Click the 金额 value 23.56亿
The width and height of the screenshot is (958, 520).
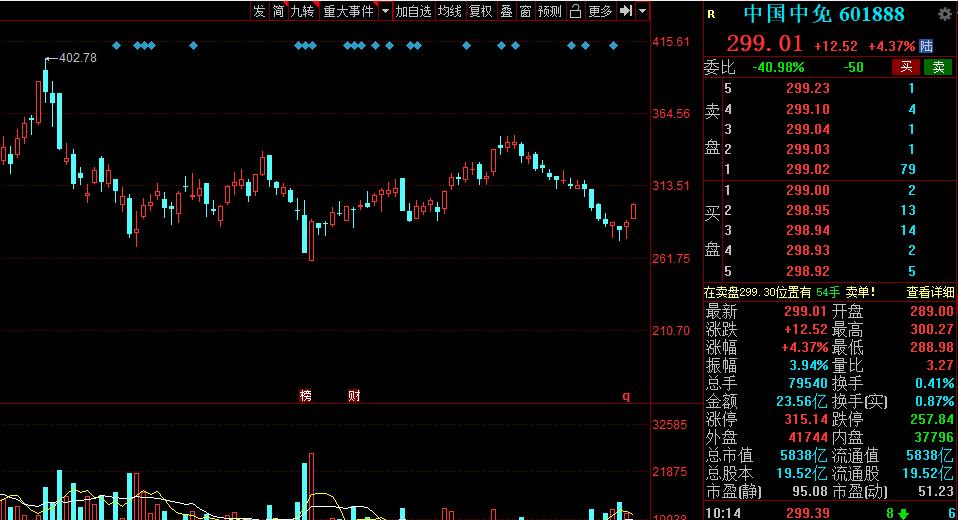pos(801,401)
